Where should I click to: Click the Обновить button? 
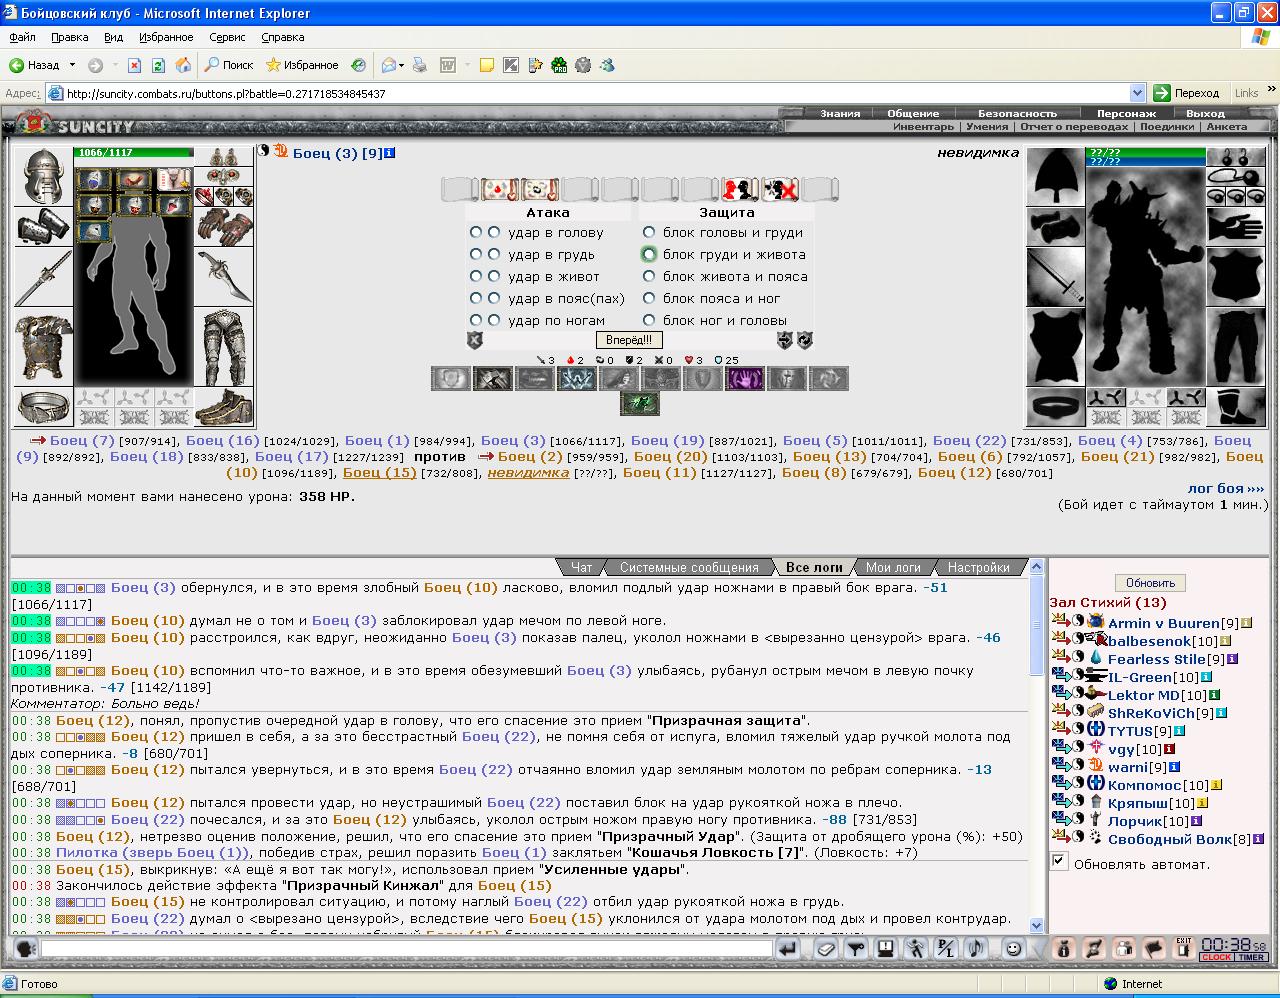click(1150, 583)
